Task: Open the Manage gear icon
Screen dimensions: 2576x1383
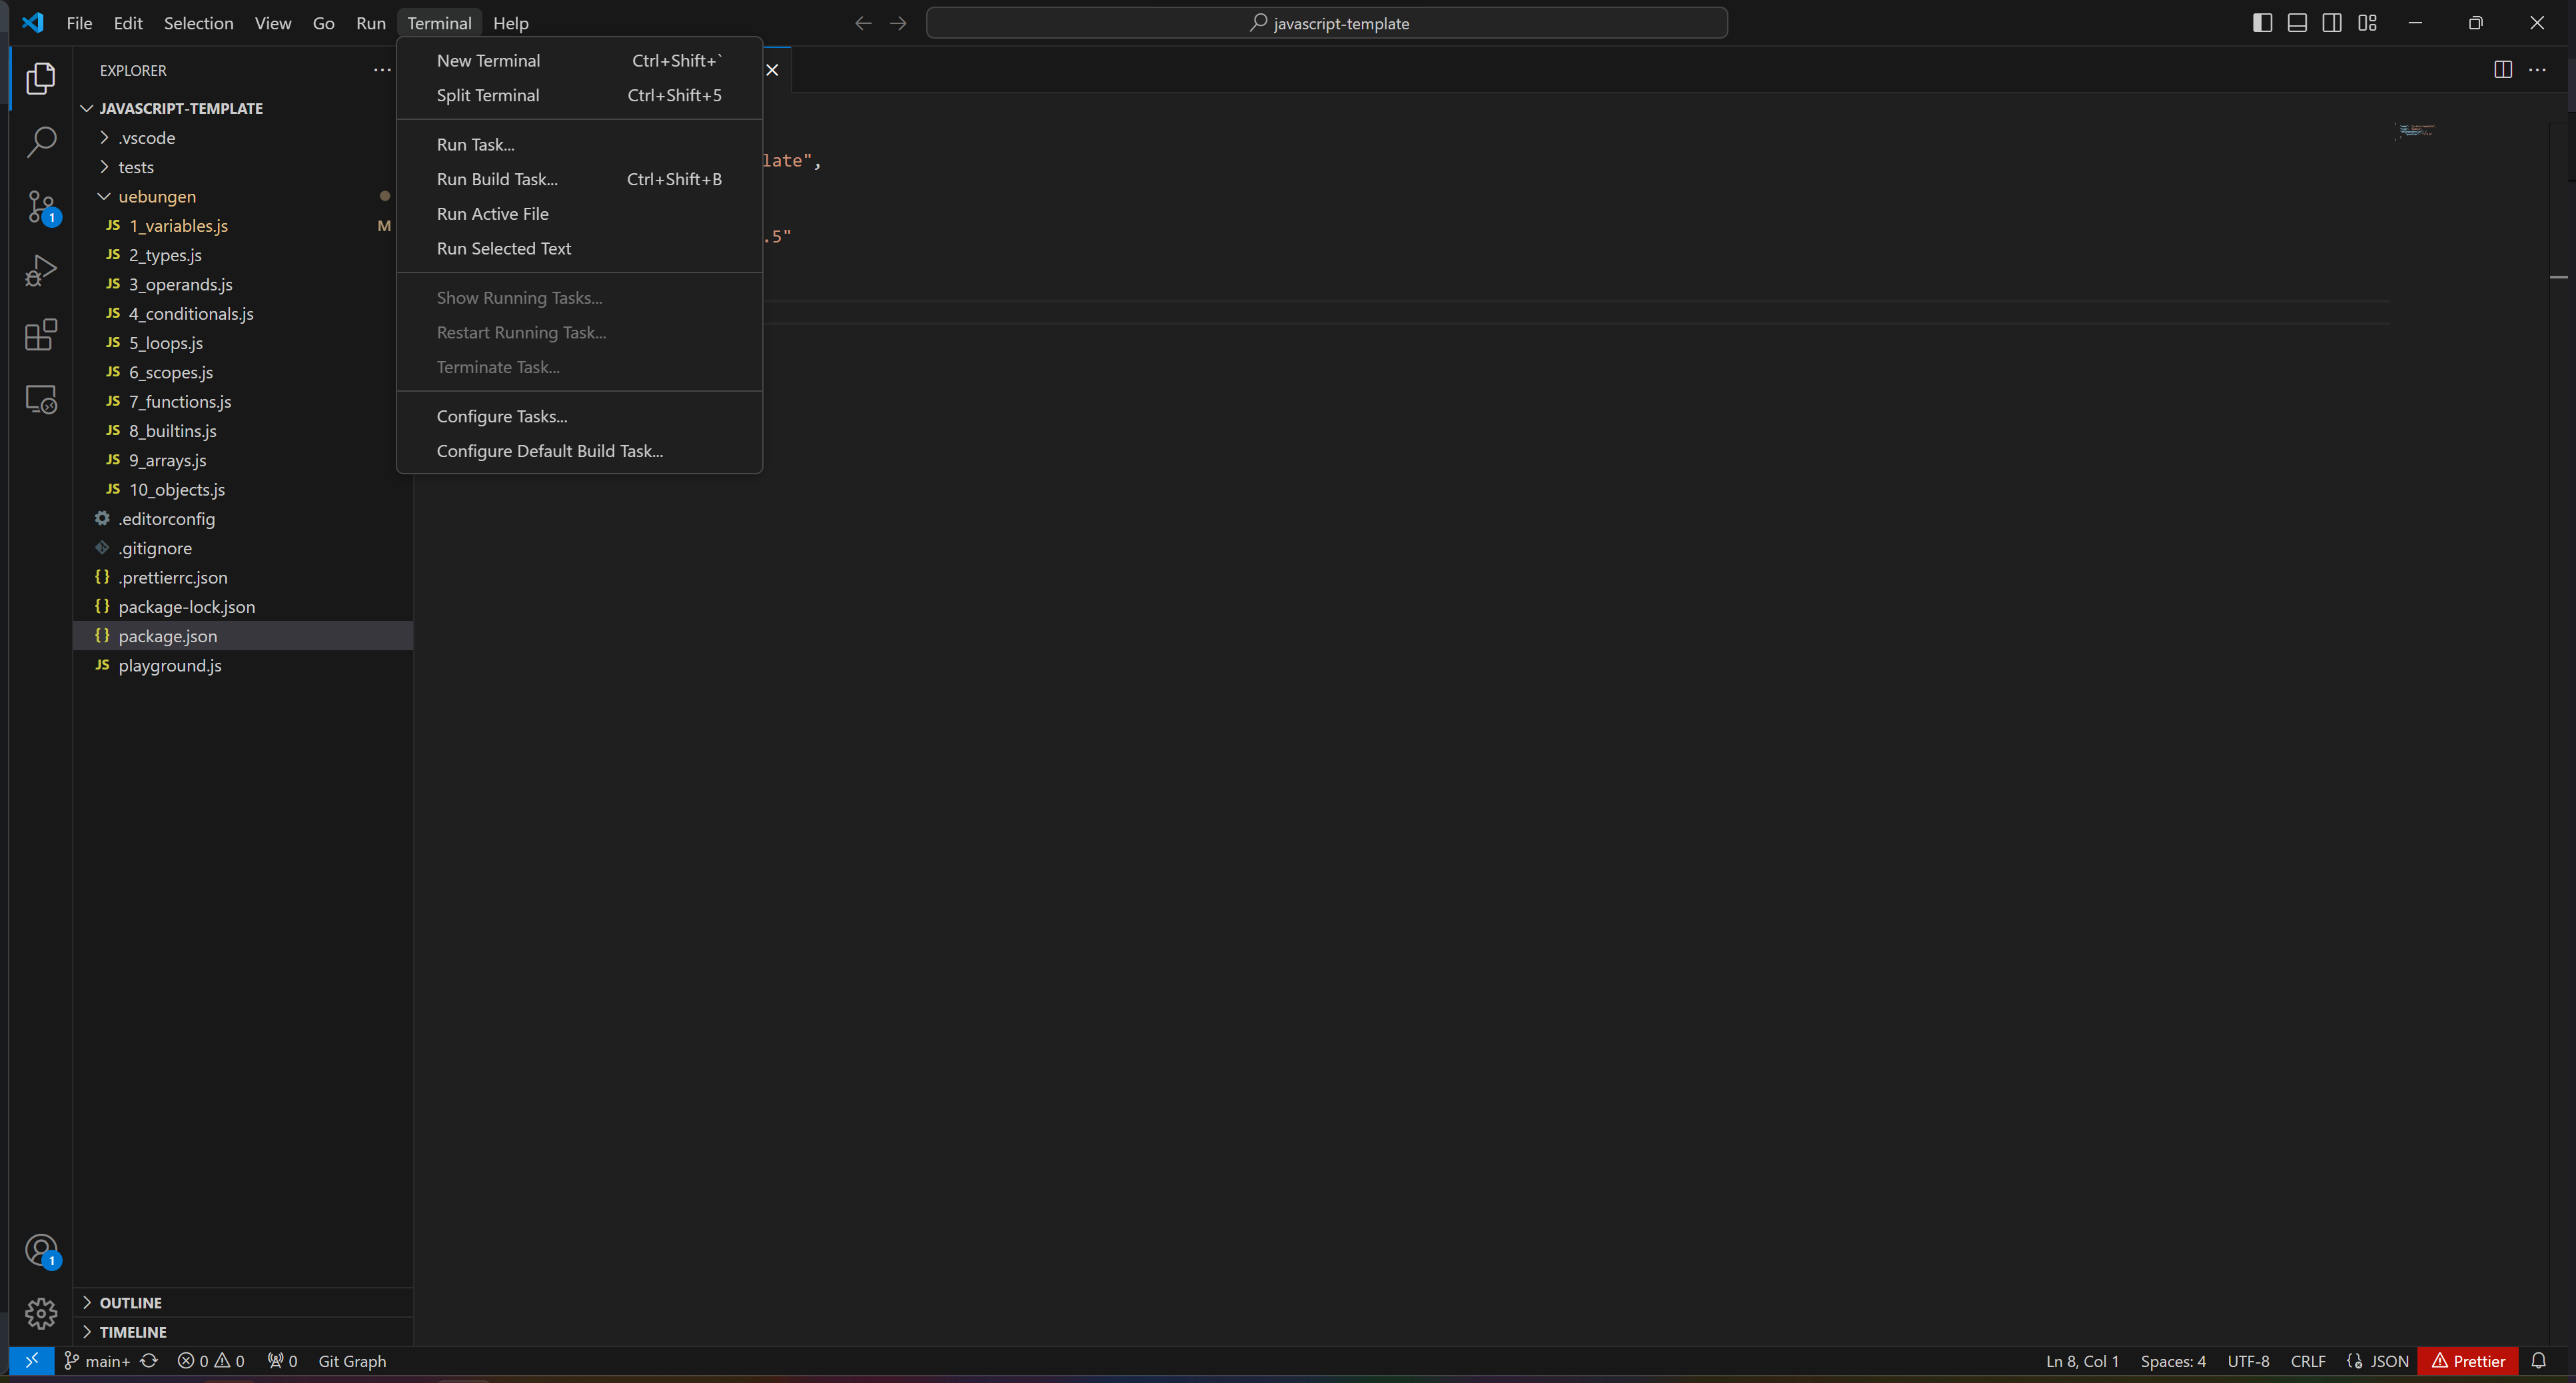Action: pyautogui.click(x=40, y=1313)
